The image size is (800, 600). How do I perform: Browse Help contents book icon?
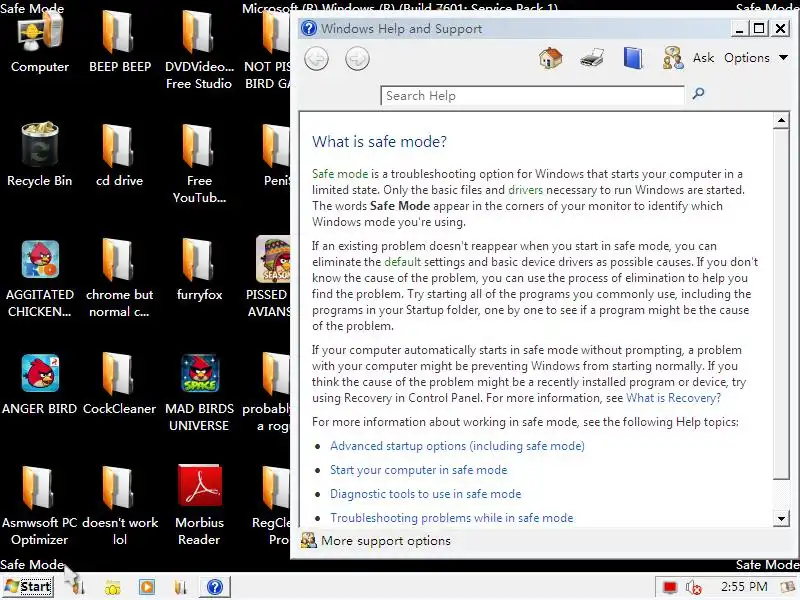[633, 58]
